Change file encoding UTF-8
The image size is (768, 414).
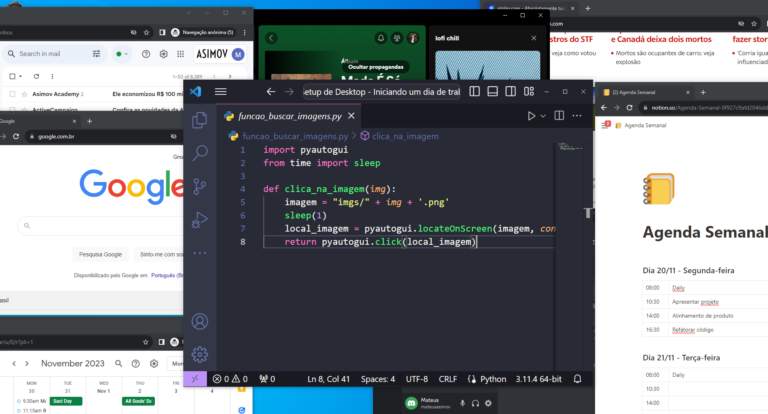(x=417, y=379)
